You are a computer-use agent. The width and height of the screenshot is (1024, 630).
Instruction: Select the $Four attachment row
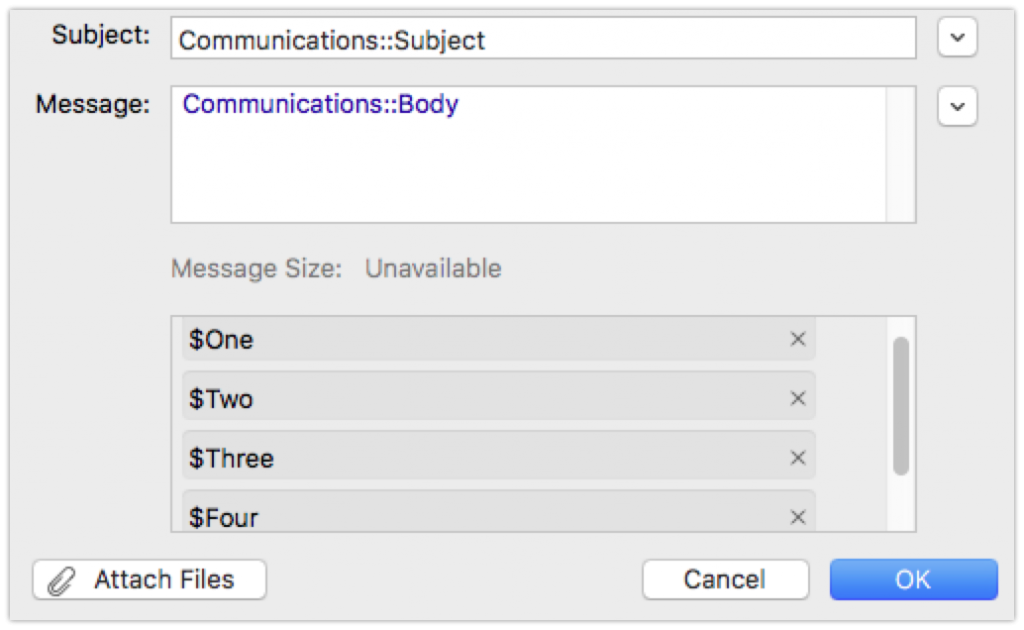480,517
